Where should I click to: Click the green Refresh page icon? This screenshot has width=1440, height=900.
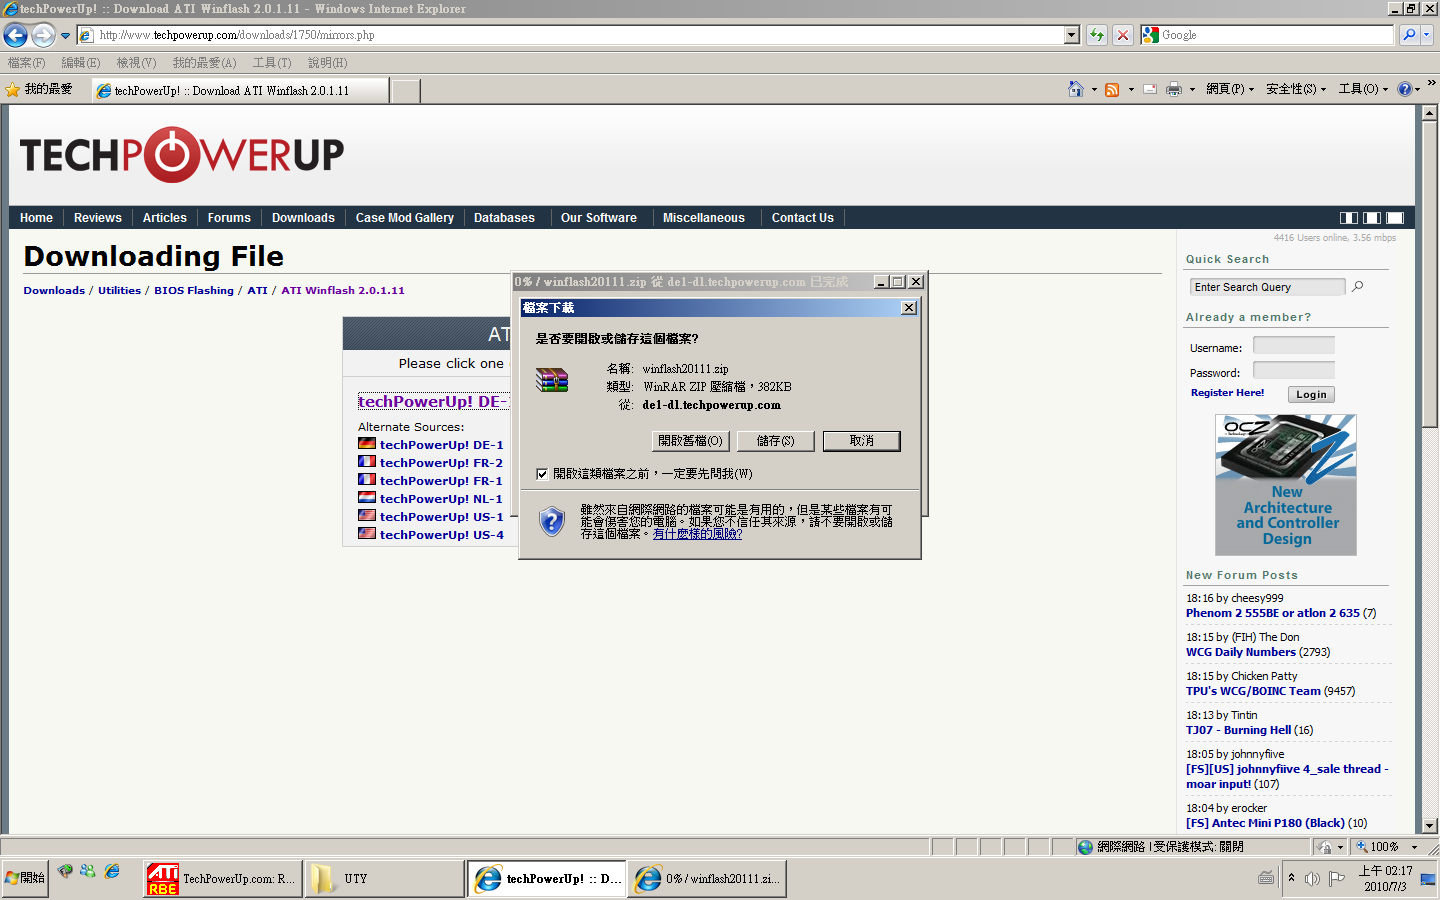(1097, 35)
